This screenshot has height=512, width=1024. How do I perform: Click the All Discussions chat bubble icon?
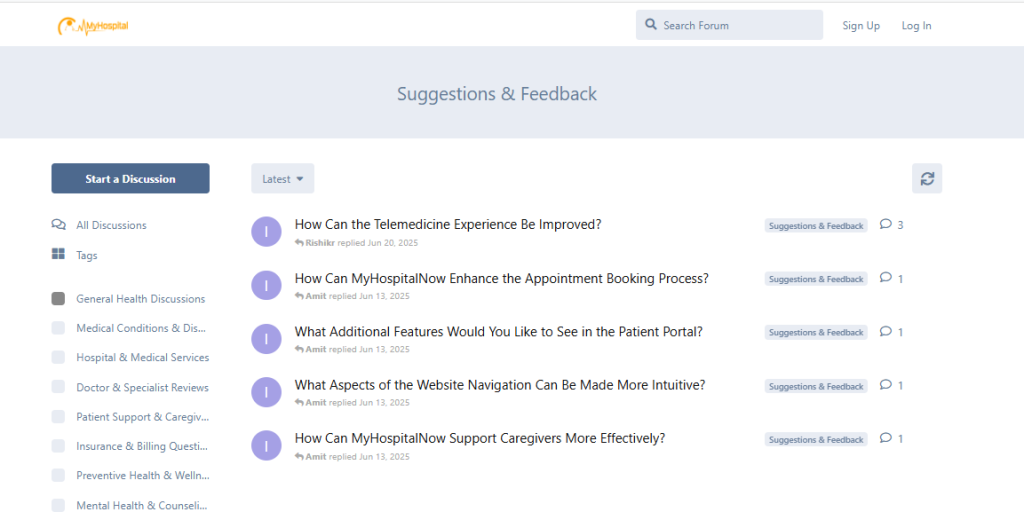pyautogui.click(x=59, y=225)
